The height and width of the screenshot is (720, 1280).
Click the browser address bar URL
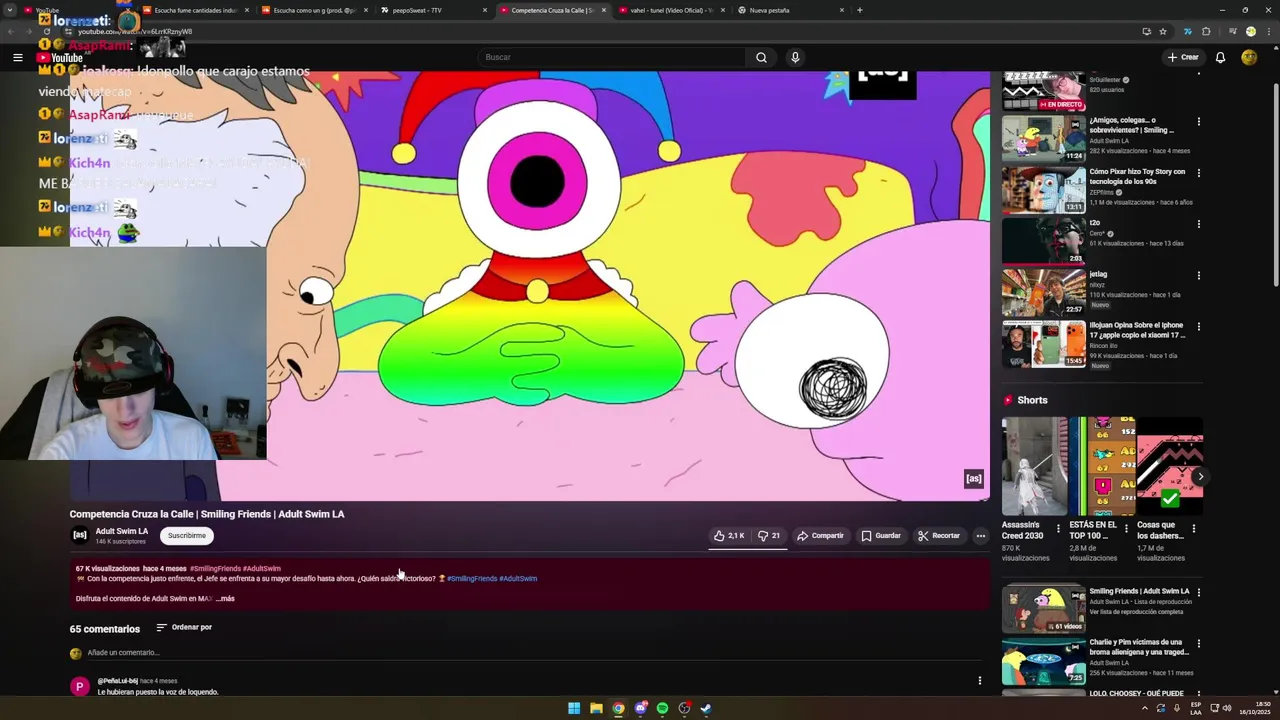coord(135,31)
